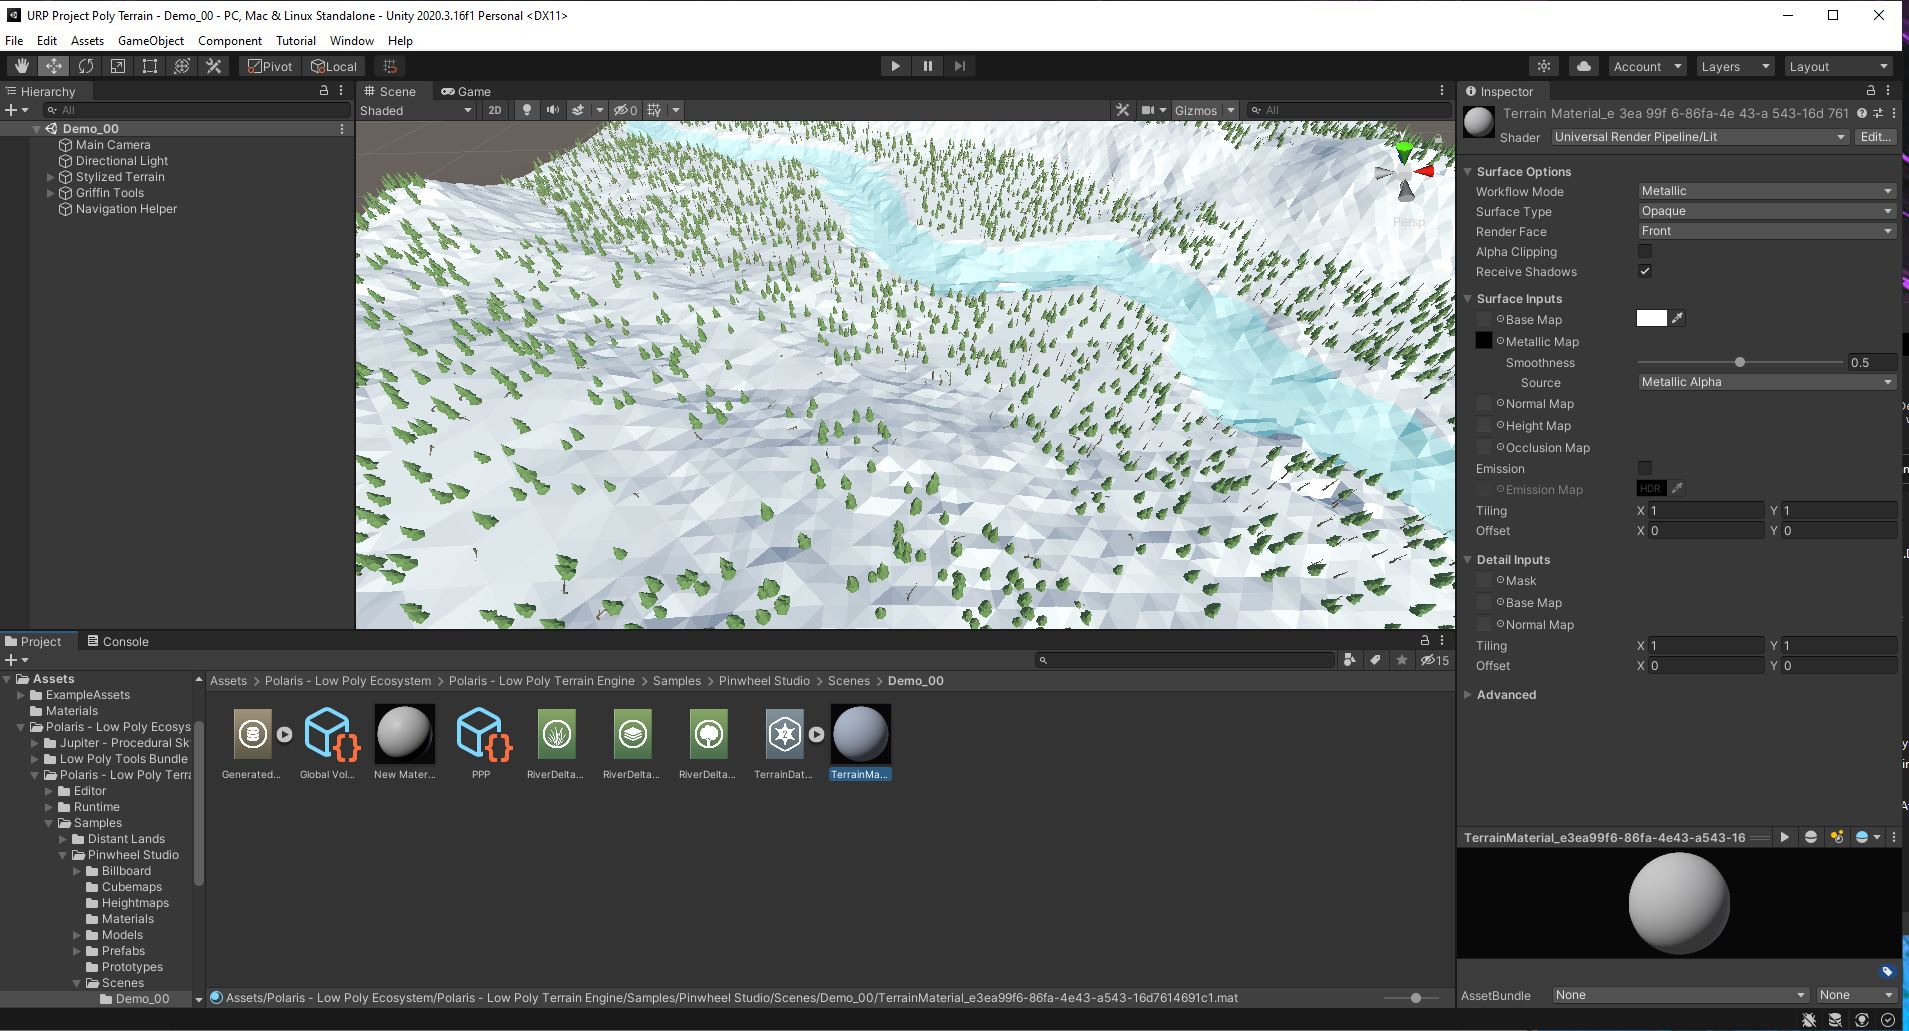Toggle grid snapping icon in toolbar
This screenshot has height=1031, width=1909.
[x=390, y=66]
